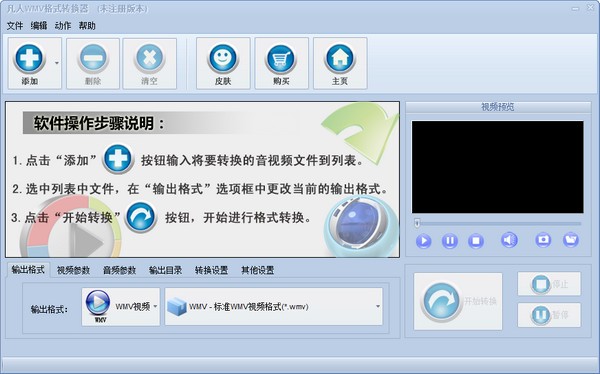
Task: Click the 视频预览 panel header
Action: (x=498, y=107)
